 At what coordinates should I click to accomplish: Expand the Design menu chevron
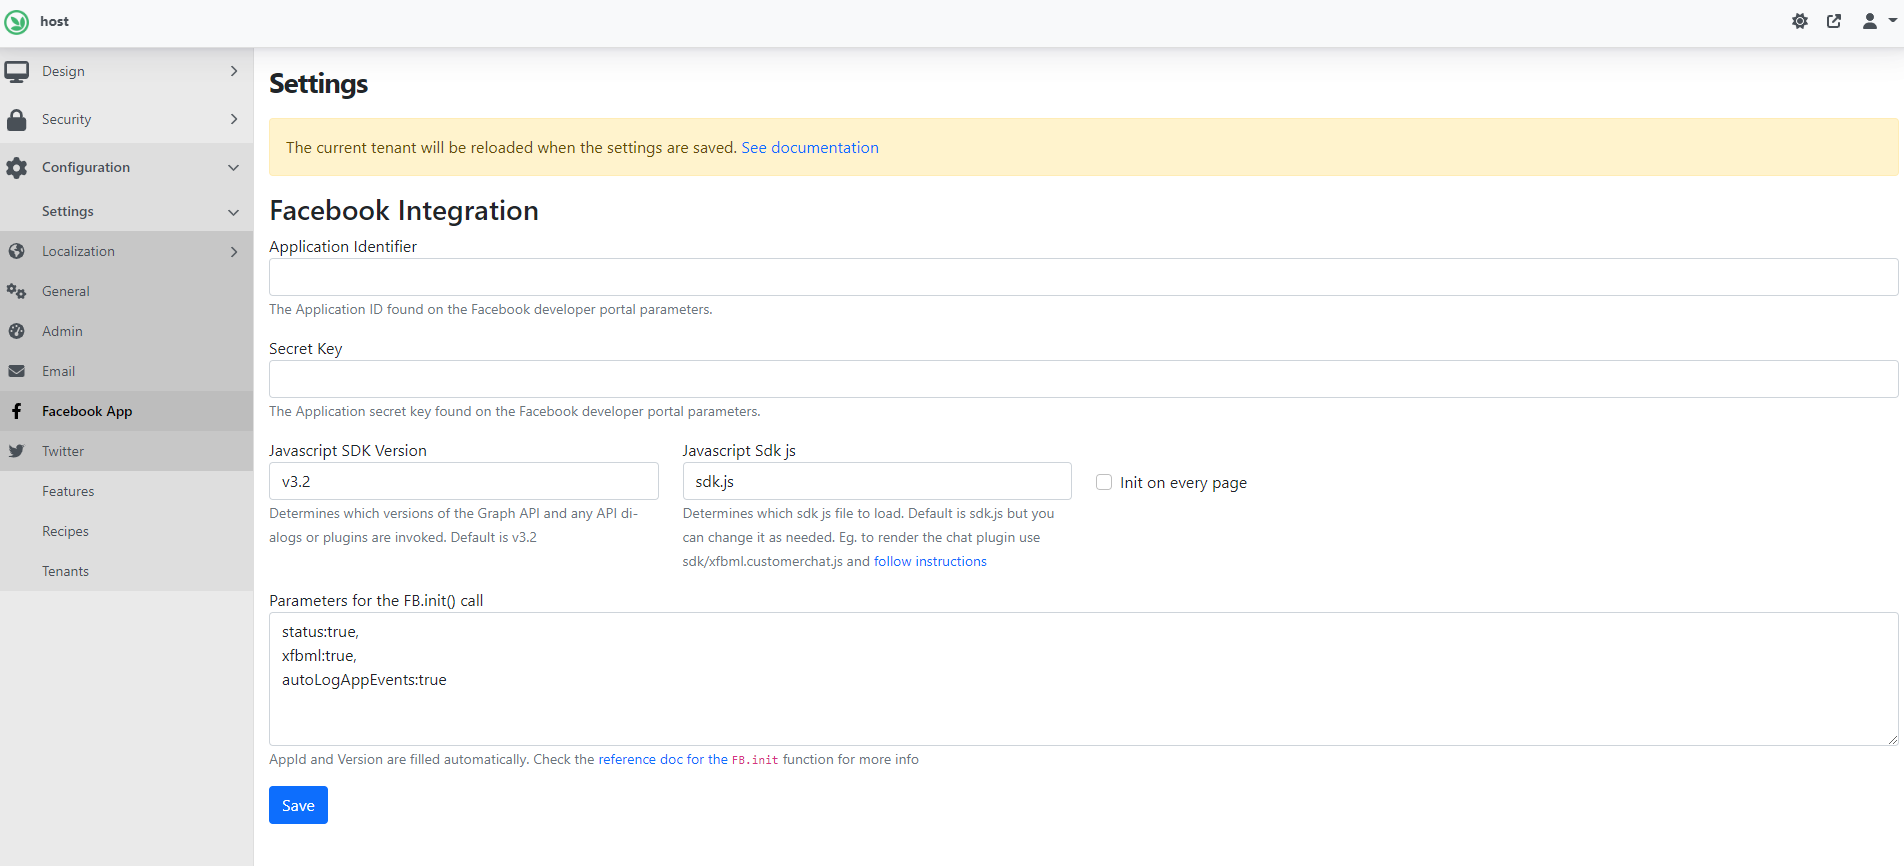[234, 71]
